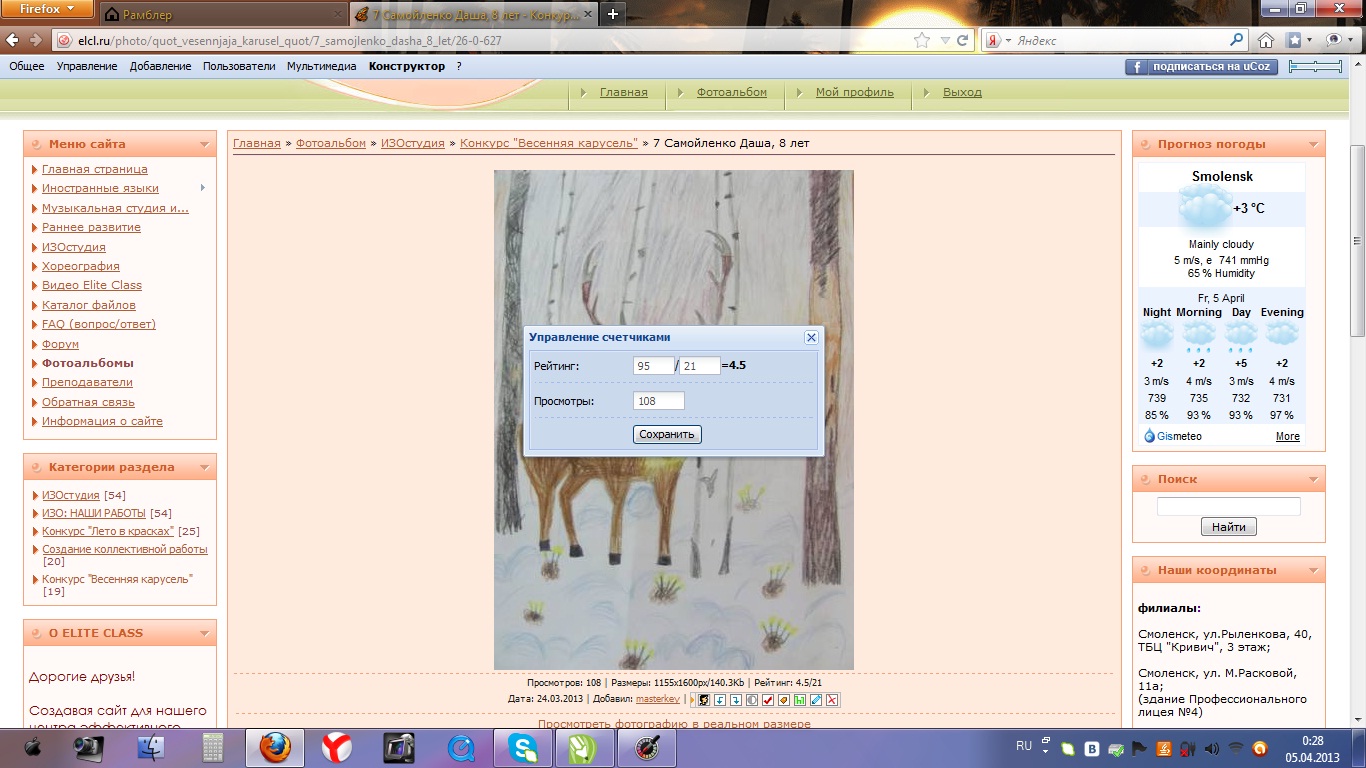The image size is (1366, 768).
Task: Collapse the О ELITE CLASS block
Action: 204,633
